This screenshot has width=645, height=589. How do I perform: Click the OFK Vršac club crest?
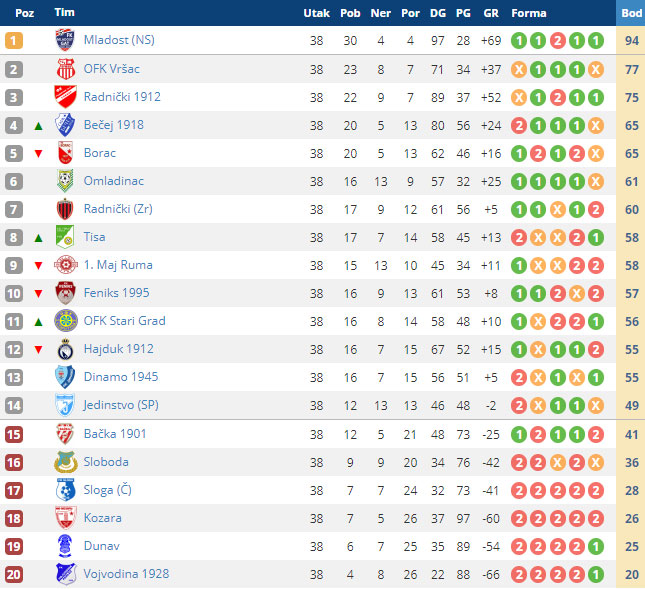pos(65,69)
